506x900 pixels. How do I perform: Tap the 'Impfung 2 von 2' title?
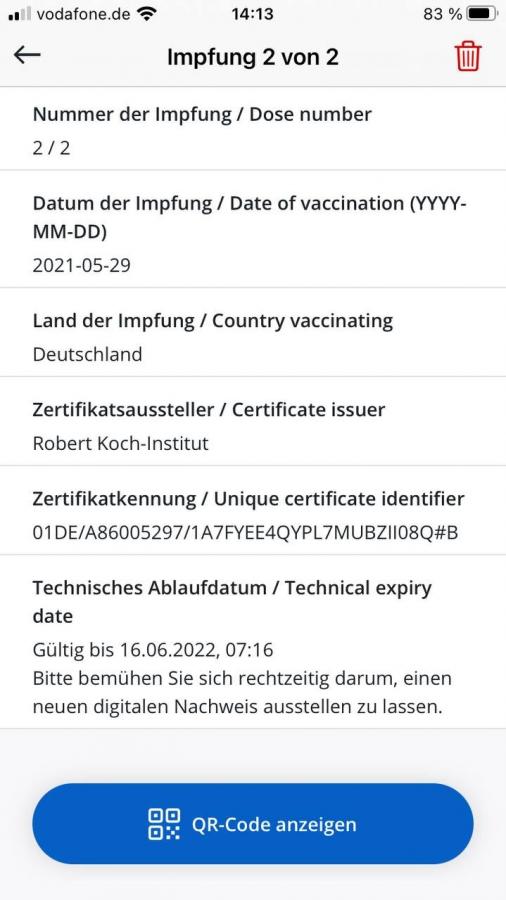[x=252, y=57]
